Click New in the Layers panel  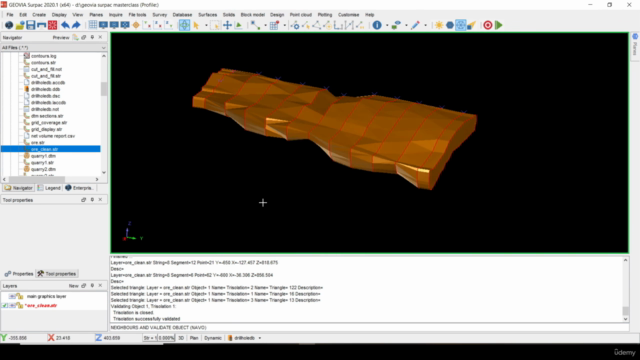coord(73,286)
